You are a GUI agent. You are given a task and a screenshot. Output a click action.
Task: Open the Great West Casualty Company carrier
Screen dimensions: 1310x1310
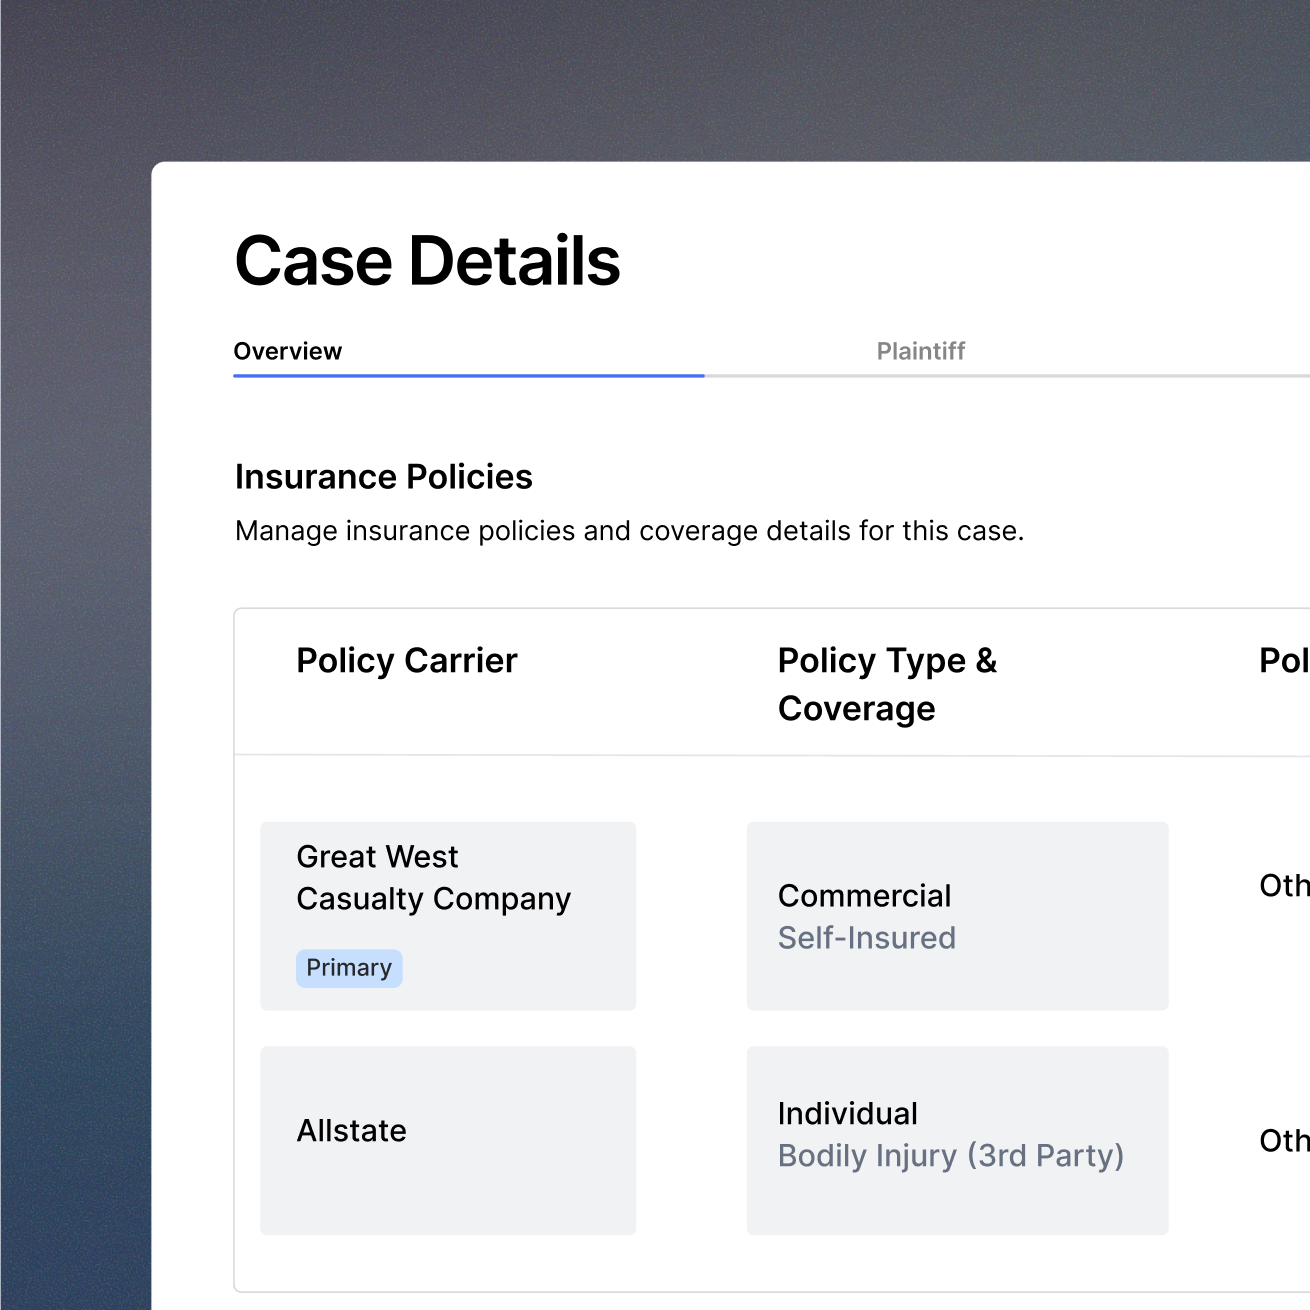(433, 878)
